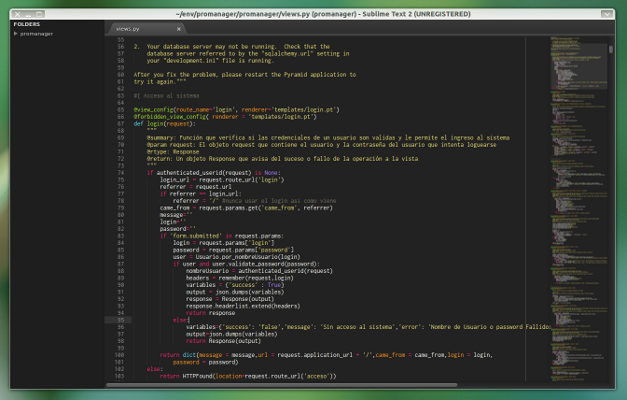Click the horizontal scrollbar at the bottom
Screen dimensions: 627x400
tap(282, 385)
